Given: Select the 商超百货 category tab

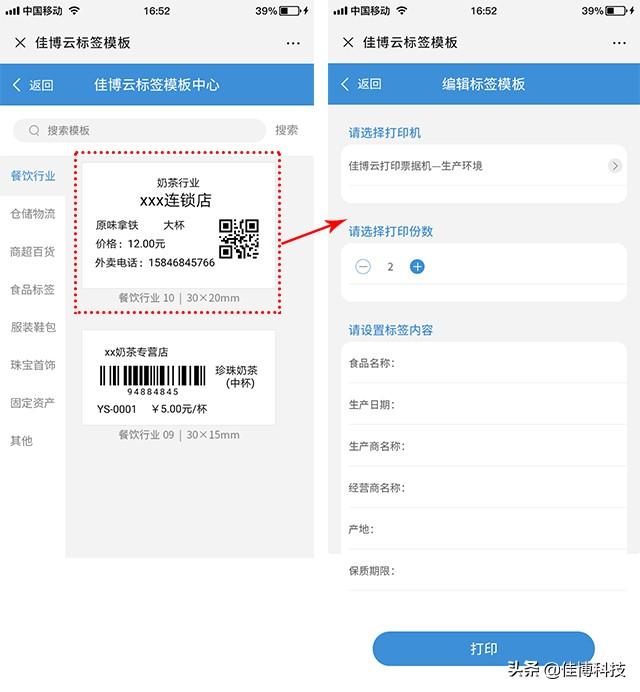Looking at the screenshot, I should 33,252.
